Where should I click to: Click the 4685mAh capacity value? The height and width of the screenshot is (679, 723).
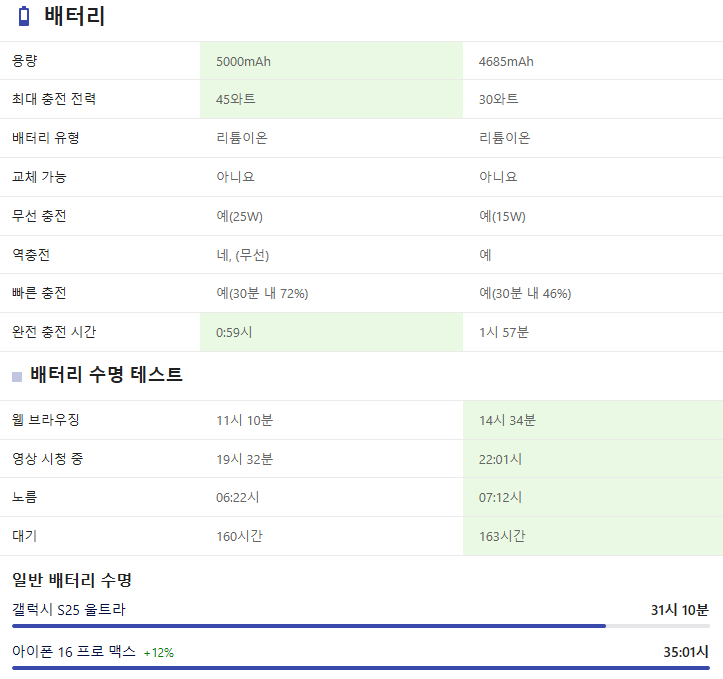point(506,61)
